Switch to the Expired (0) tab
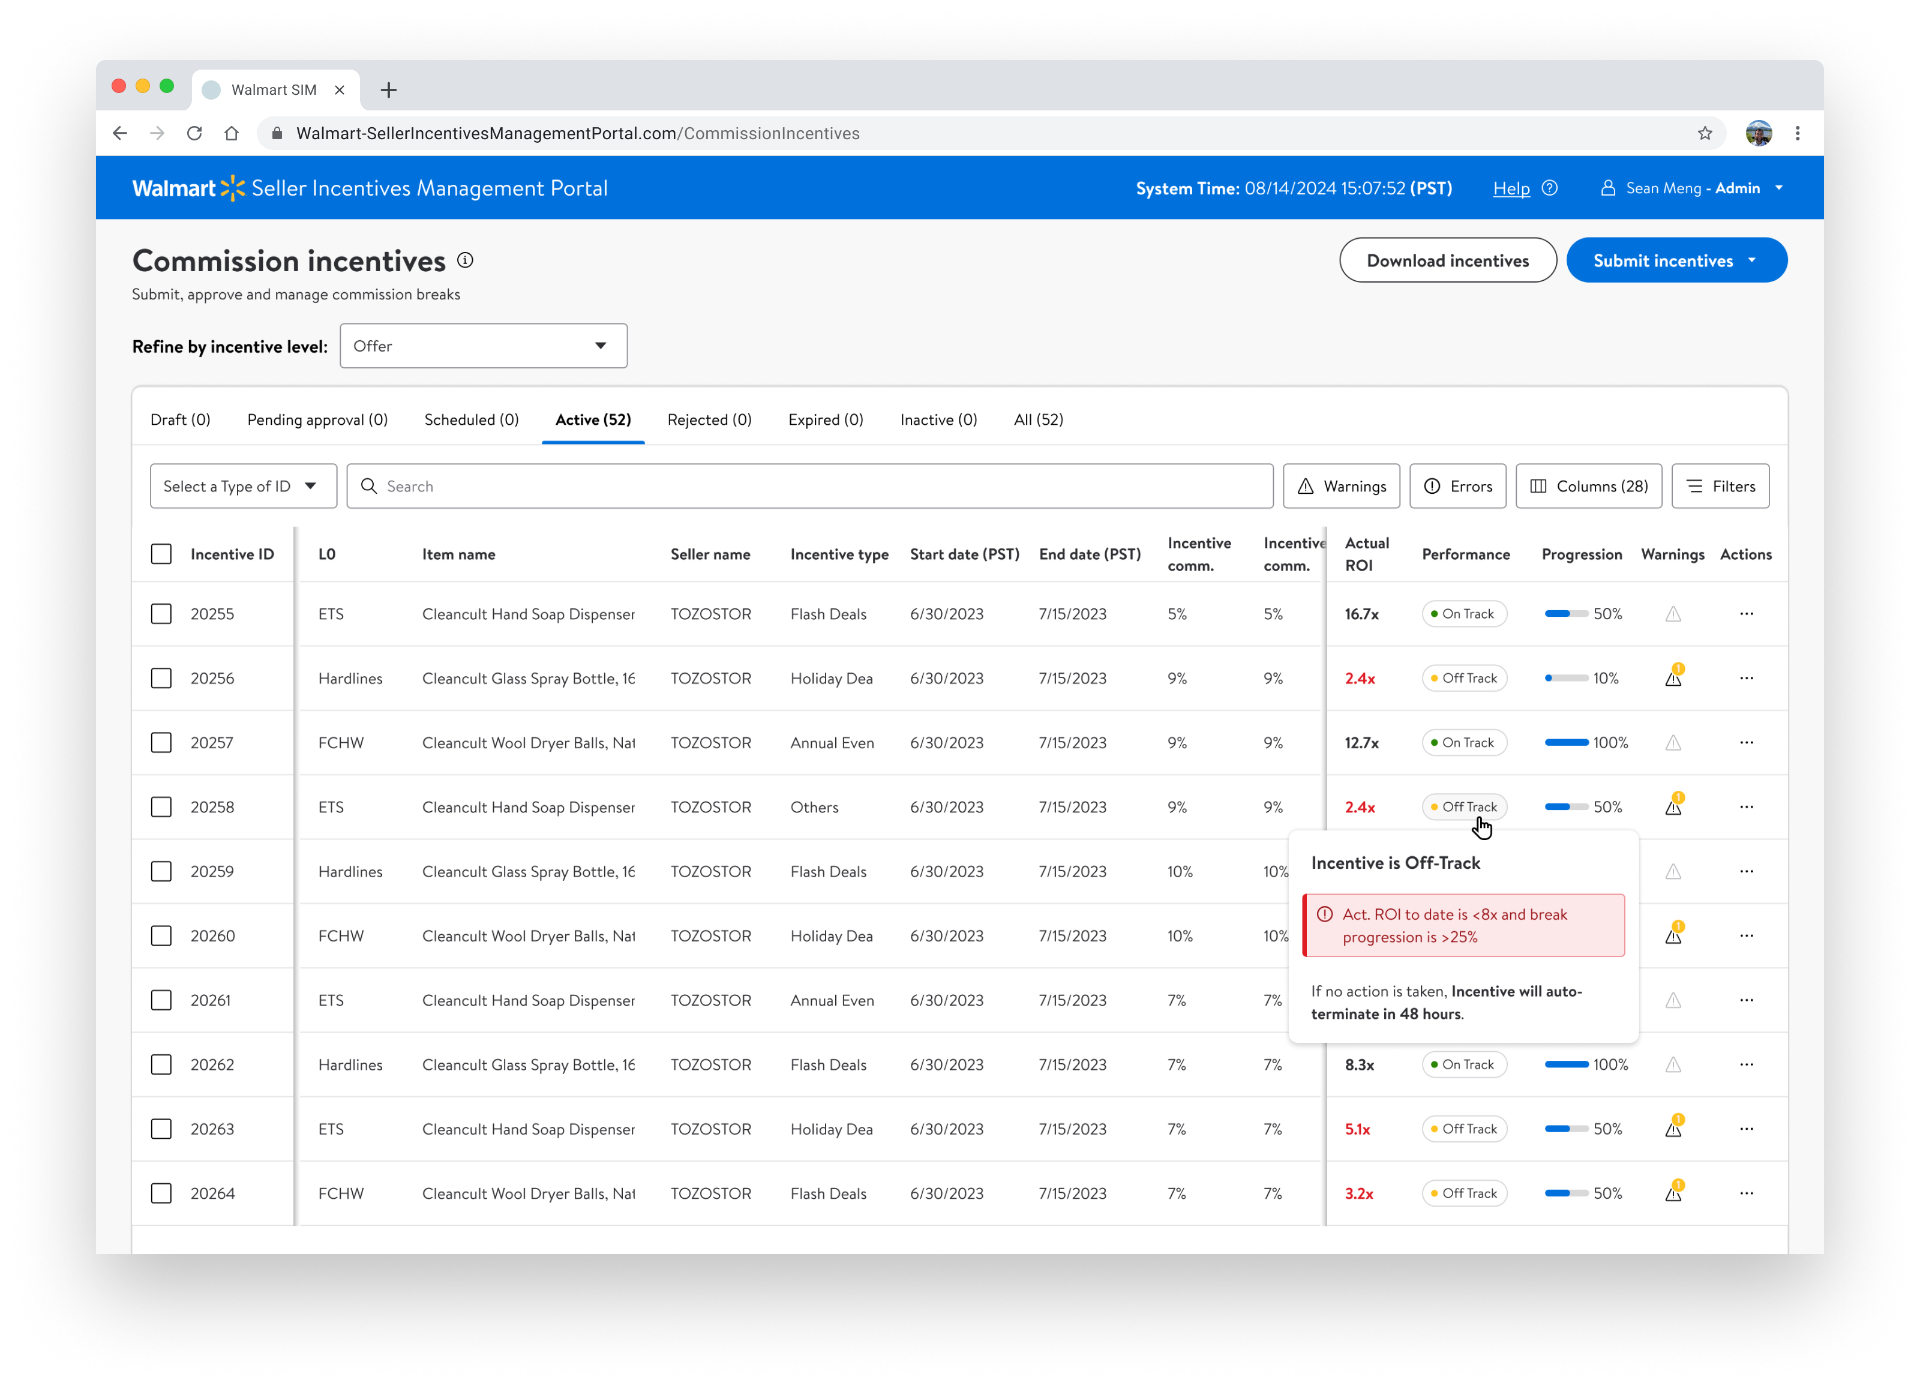 click(825, 420)
